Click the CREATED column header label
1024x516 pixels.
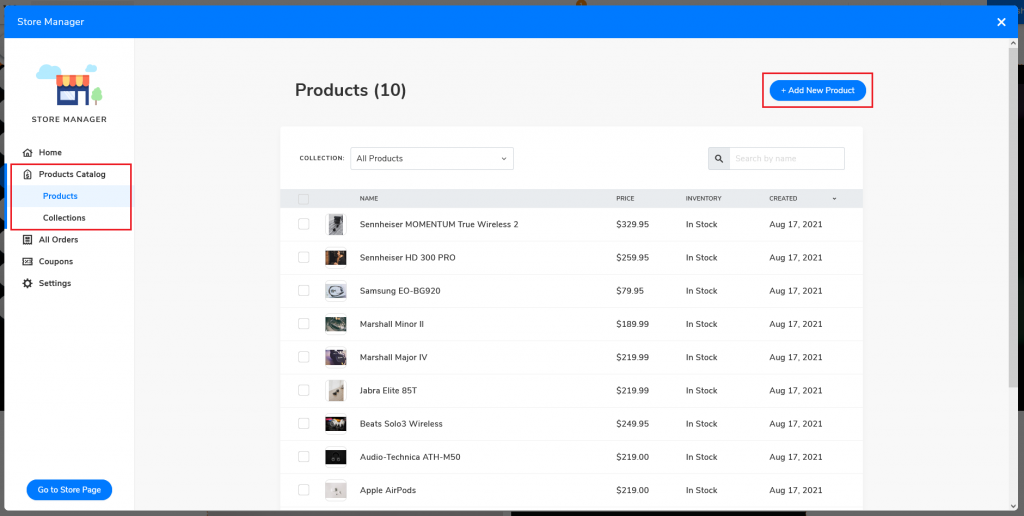point(783,199)
